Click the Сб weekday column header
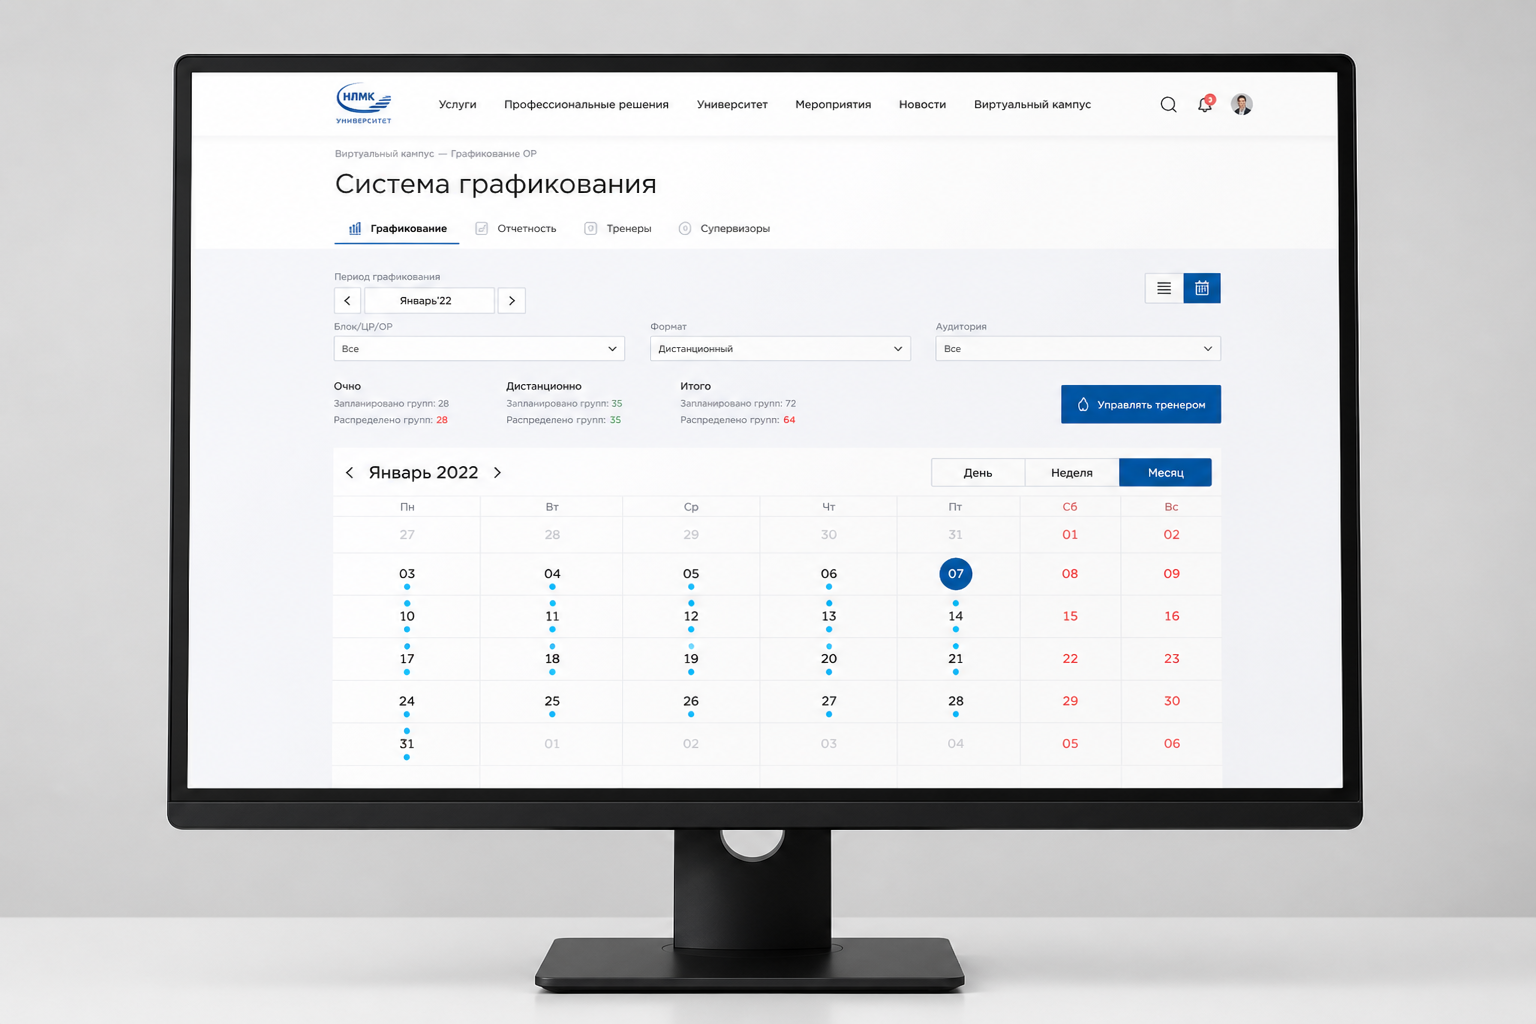This screenshot has height=1024, width=1536. click(1070, 507)
